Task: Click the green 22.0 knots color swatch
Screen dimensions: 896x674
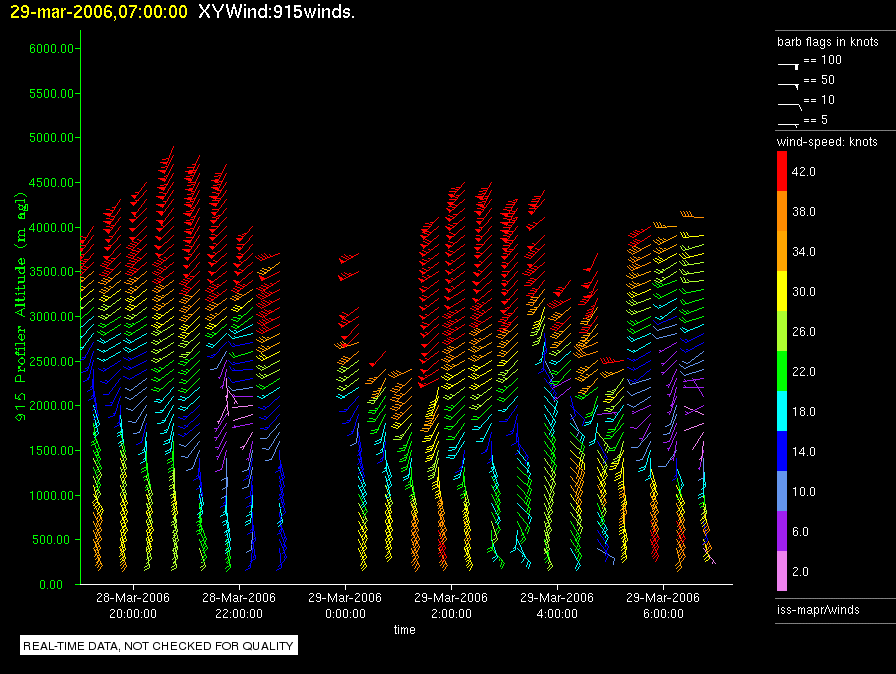Action: click(x=783, y=371)
